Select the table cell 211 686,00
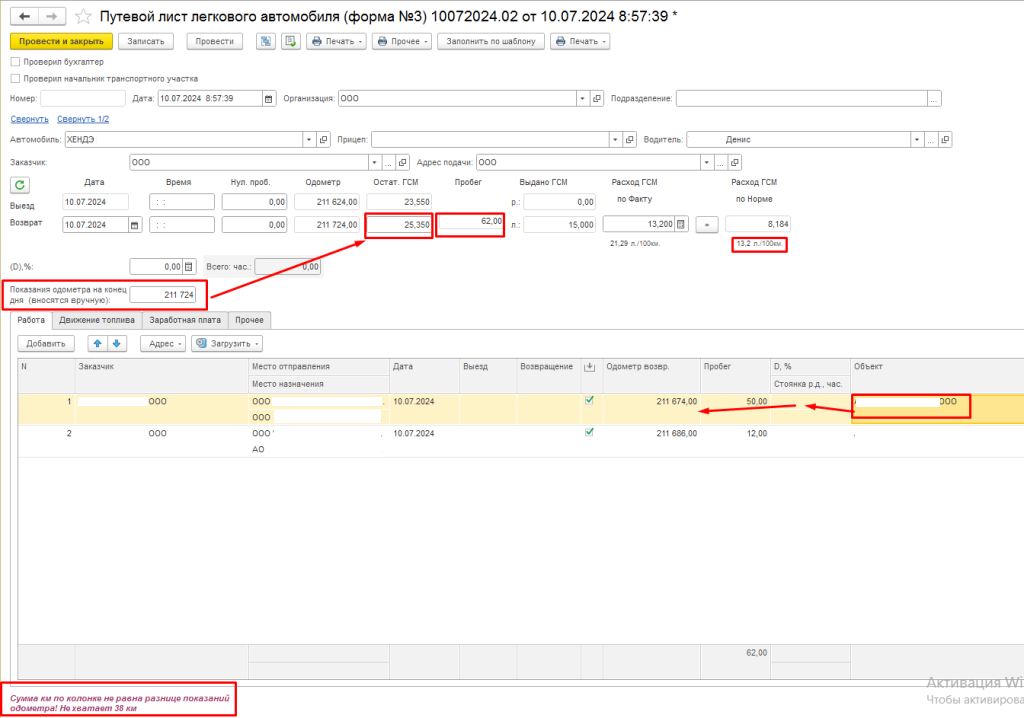Screen dimensions: 1024x718 click(x=651, y=433)
